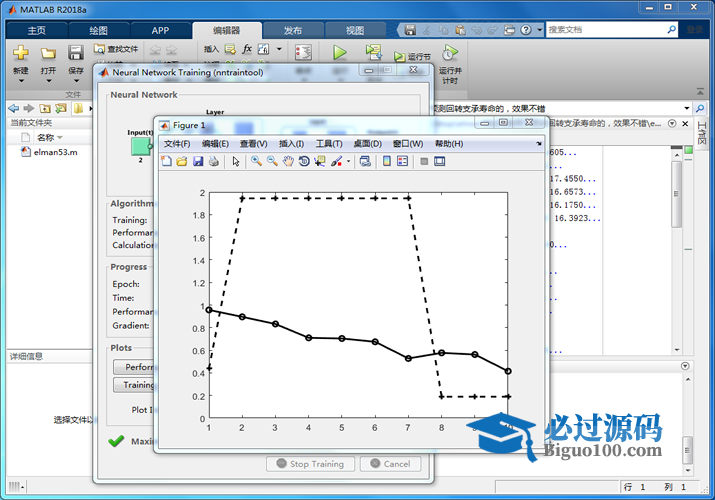Open the 窗口(W) menu in Figure 1
715x500 pixels.
point(408,144)
